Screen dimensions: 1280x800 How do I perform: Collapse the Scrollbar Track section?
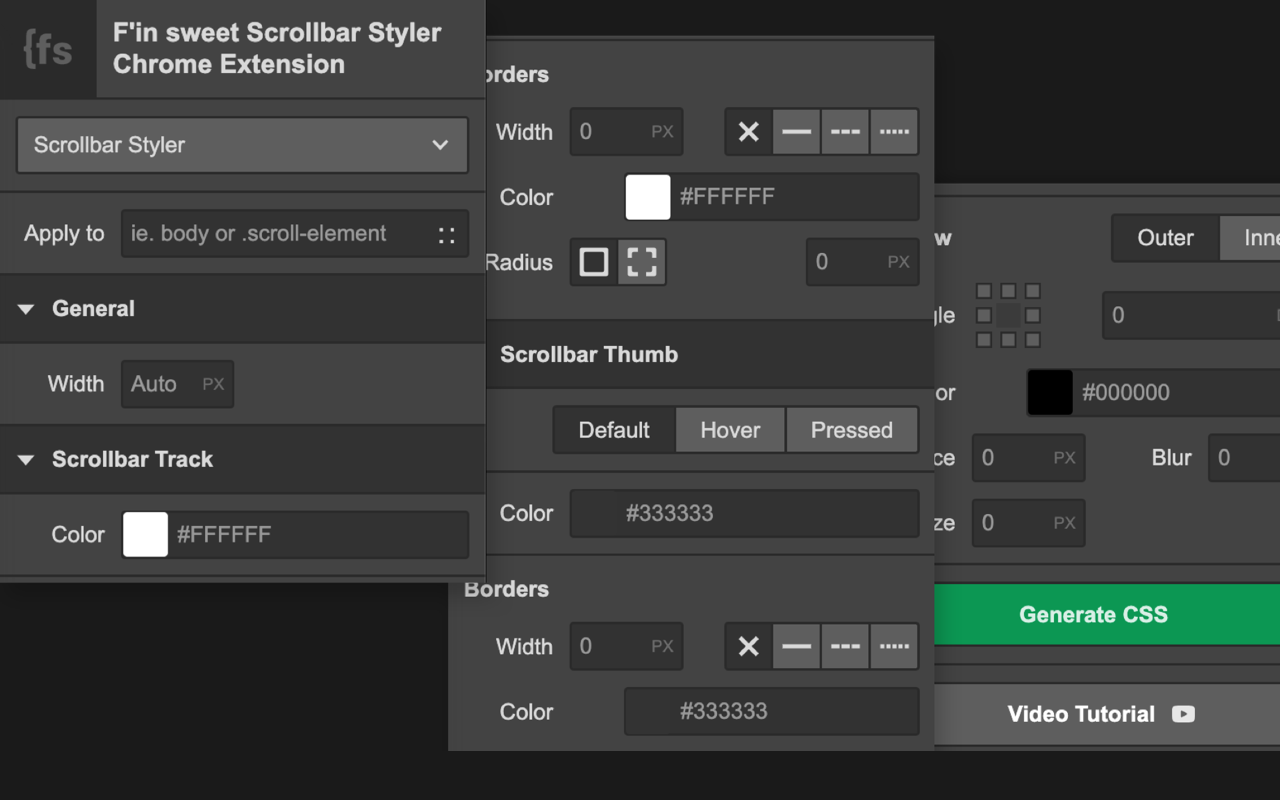pos(27,460)
